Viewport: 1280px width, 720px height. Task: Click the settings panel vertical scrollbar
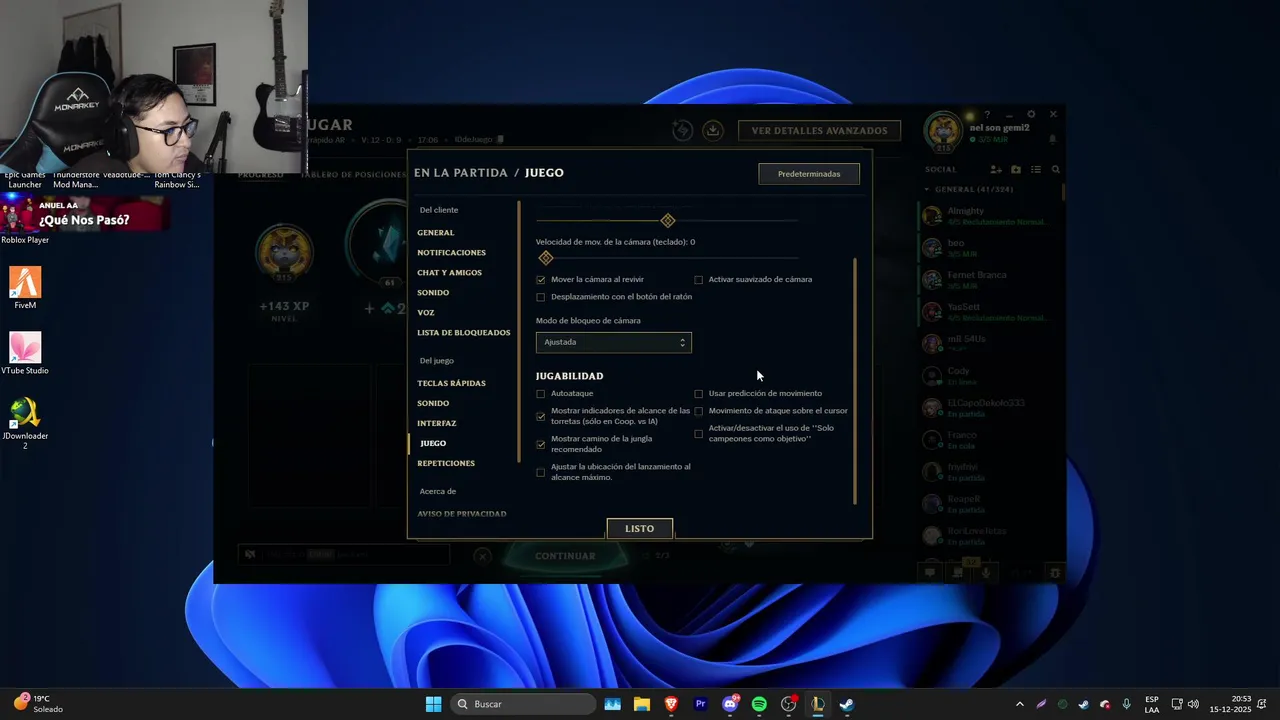[855, 380]
